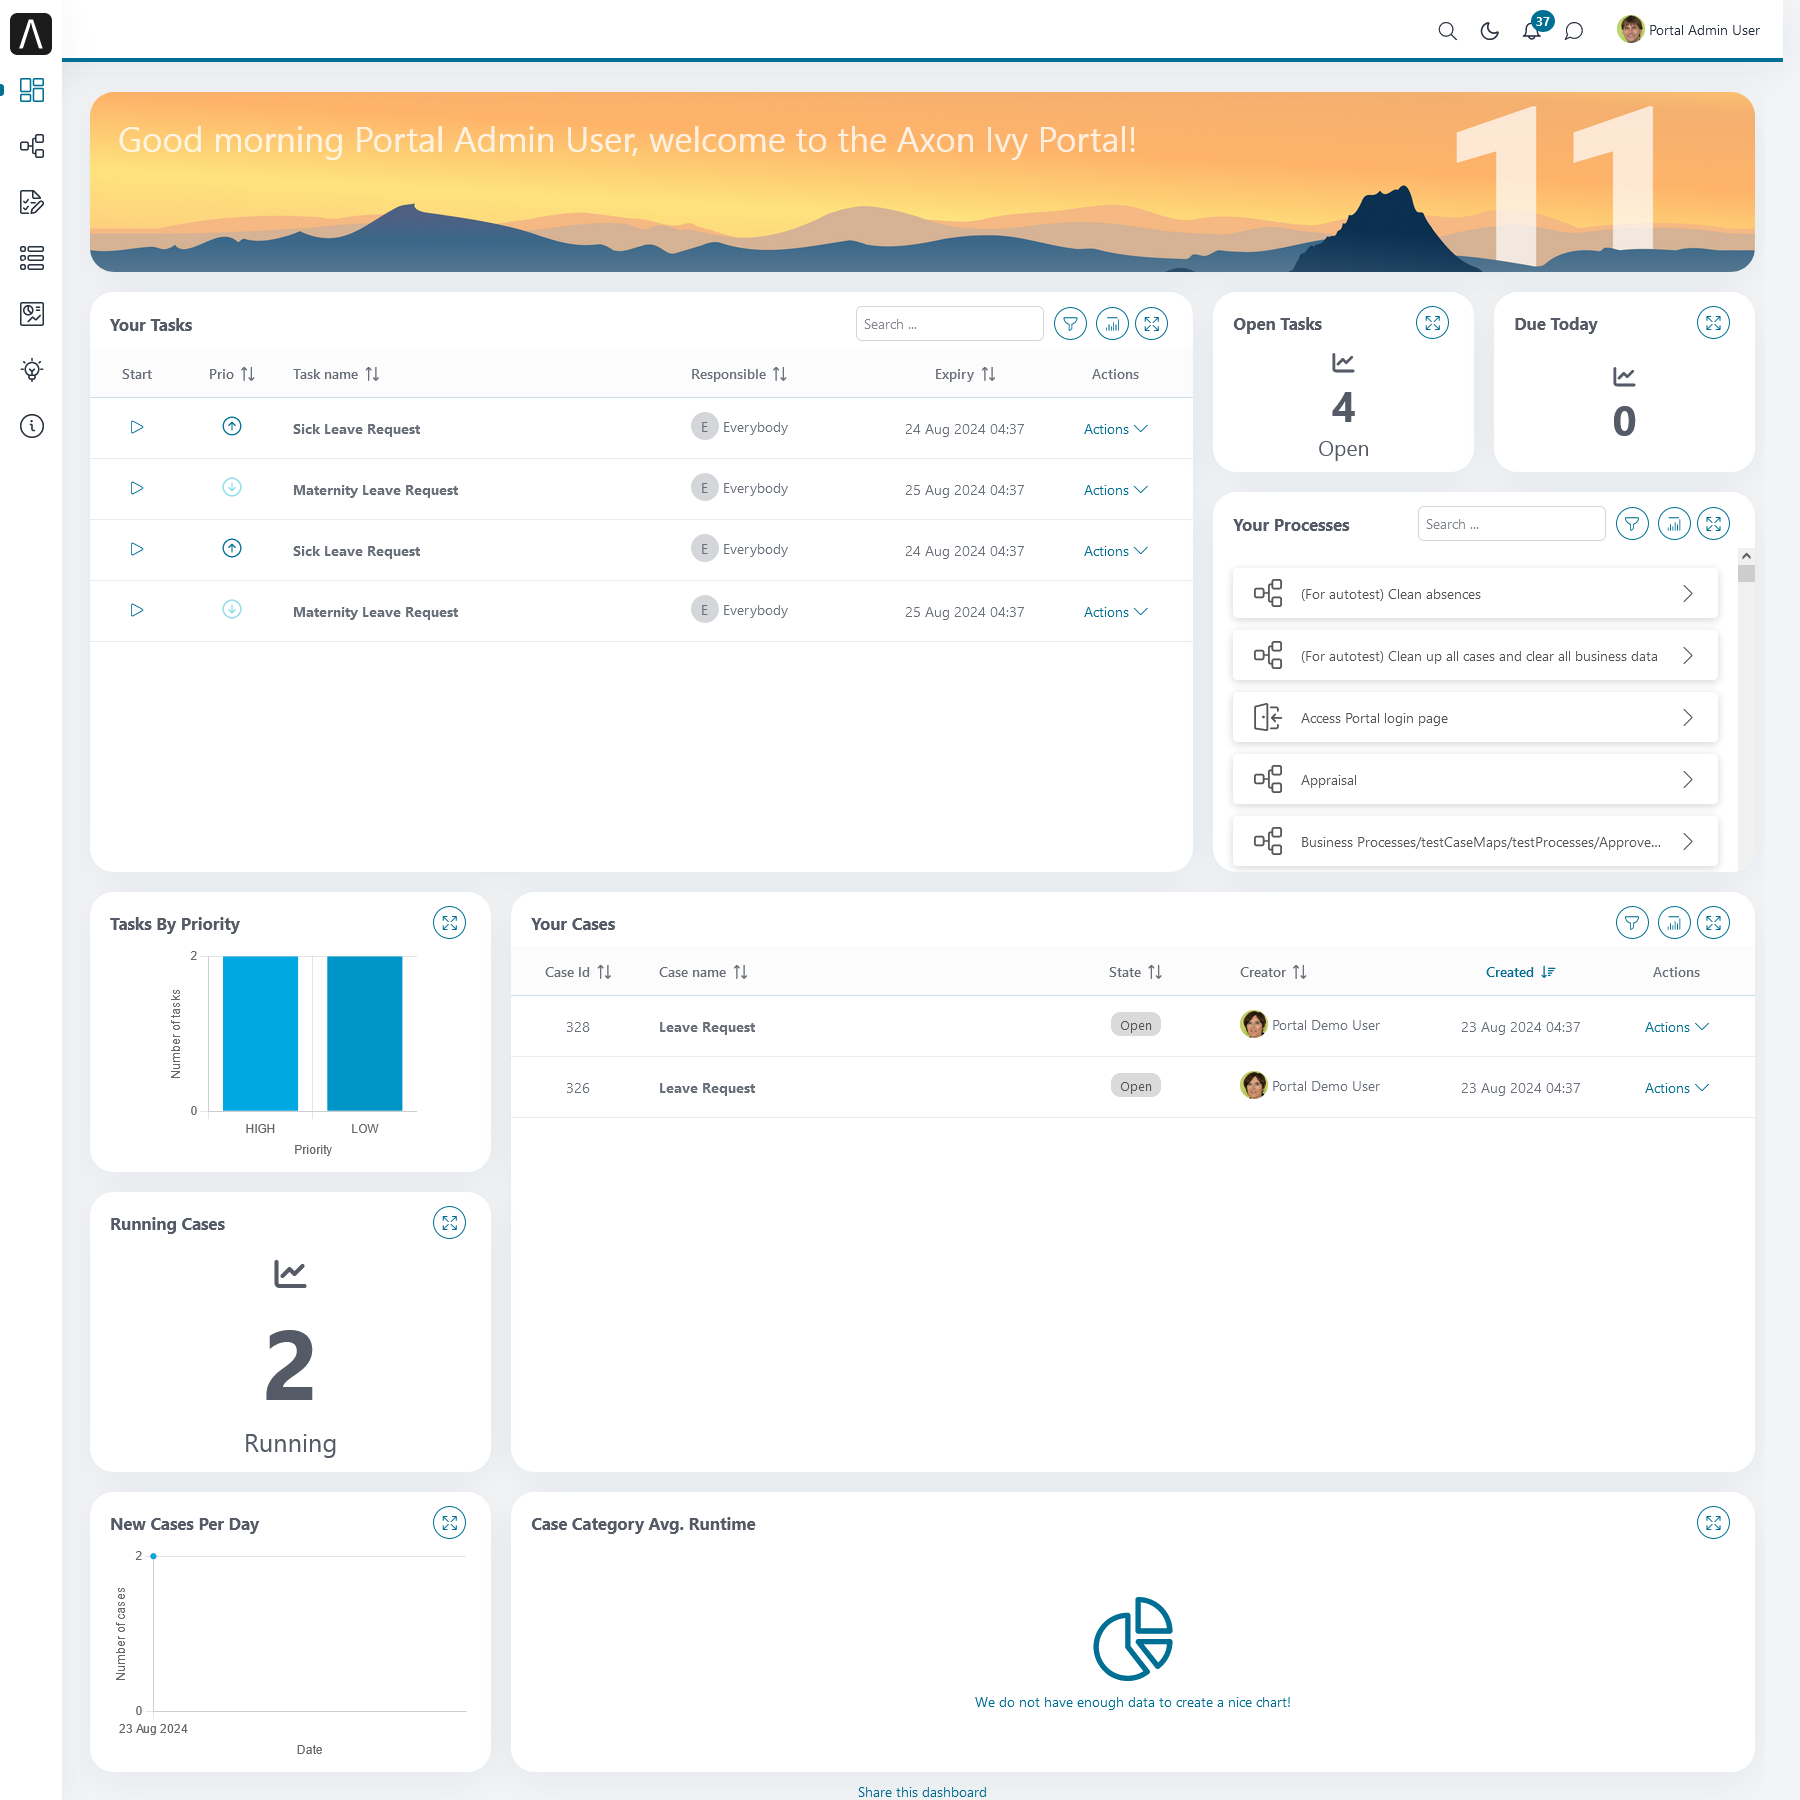Open Portal Admin User profile menu
The height and width of the screenshot is (1800, 1800).
click(x=1689, y=30)
